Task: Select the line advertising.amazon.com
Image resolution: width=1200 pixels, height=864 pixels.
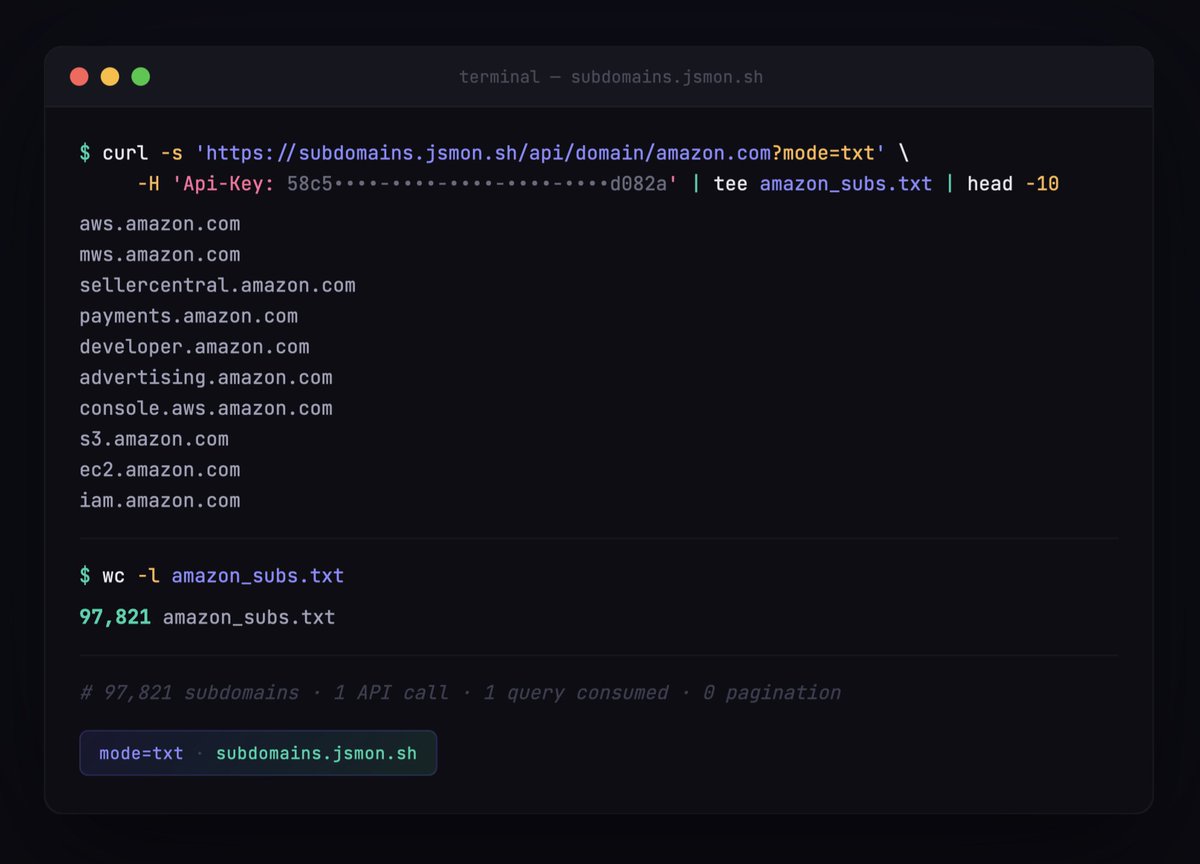Action: tap(206, 378)
